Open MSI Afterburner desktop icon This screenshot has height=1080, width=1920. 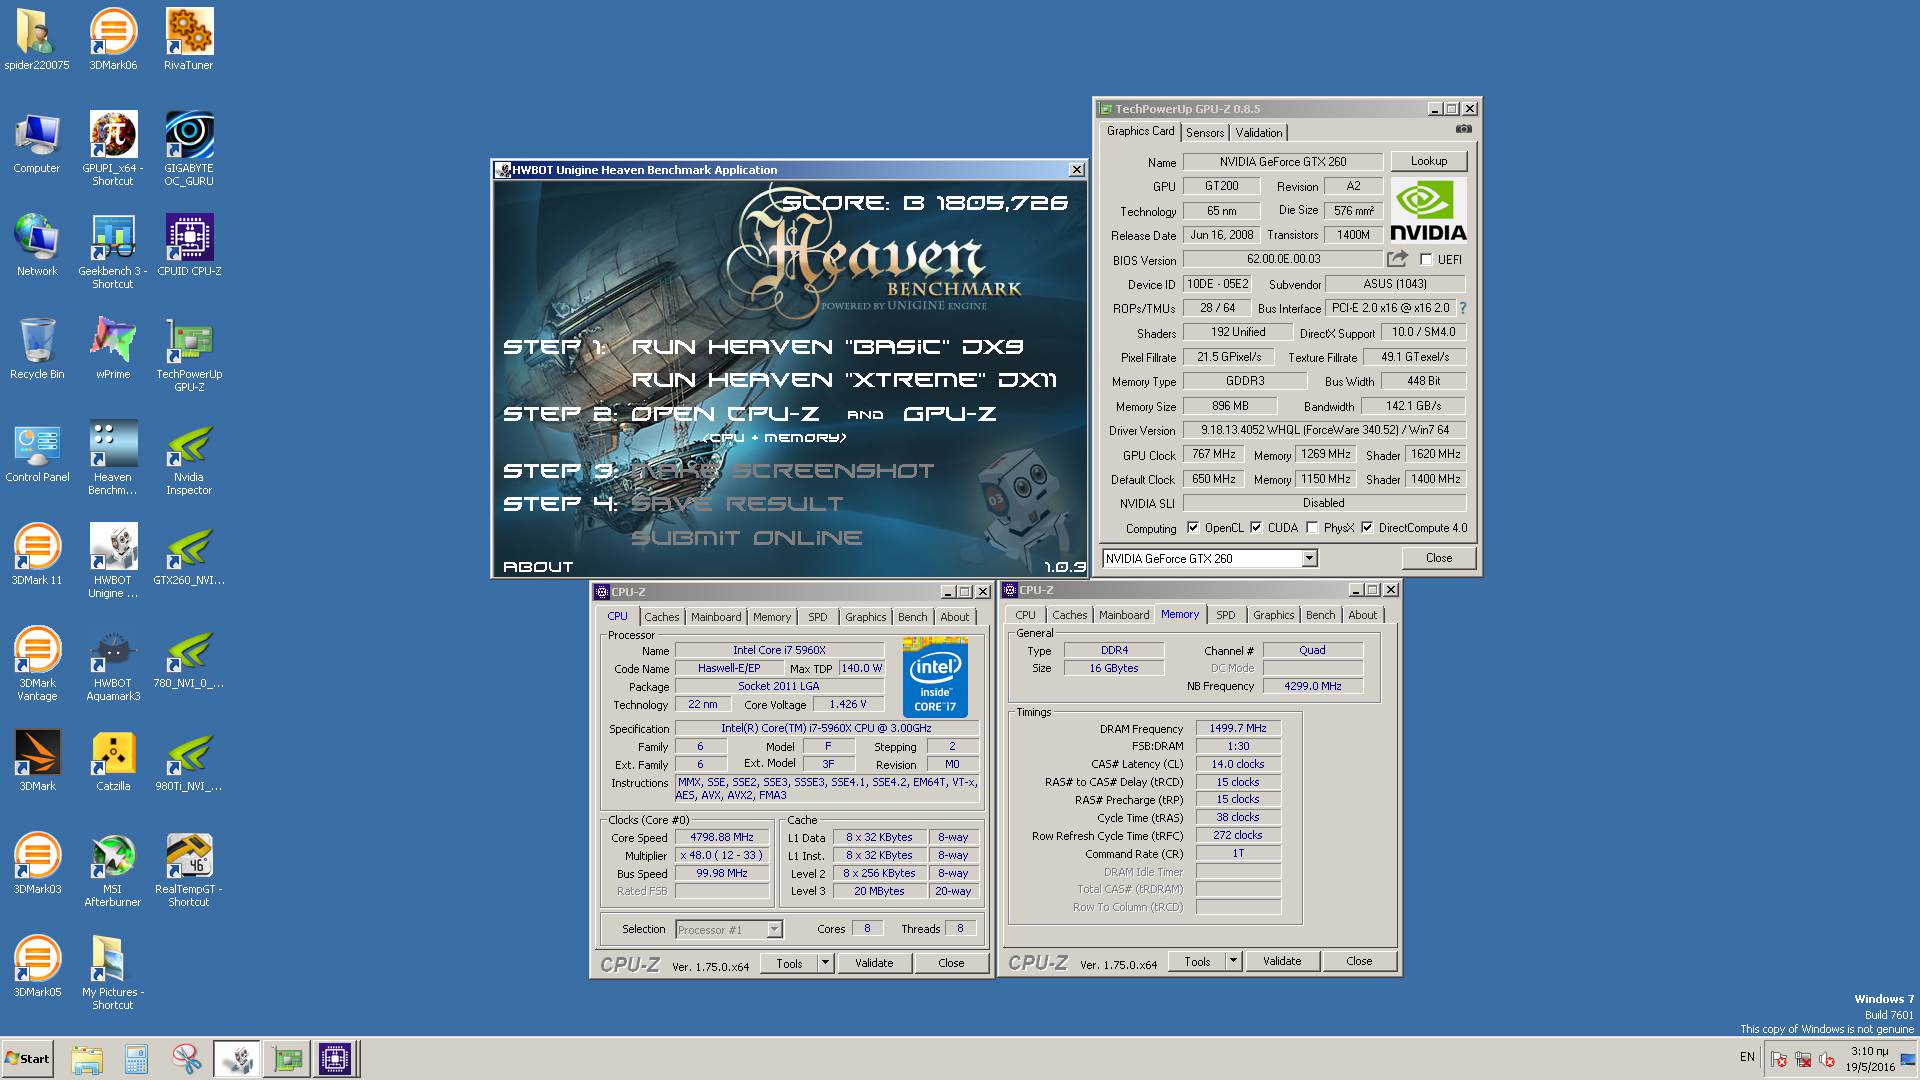point(113,870)
